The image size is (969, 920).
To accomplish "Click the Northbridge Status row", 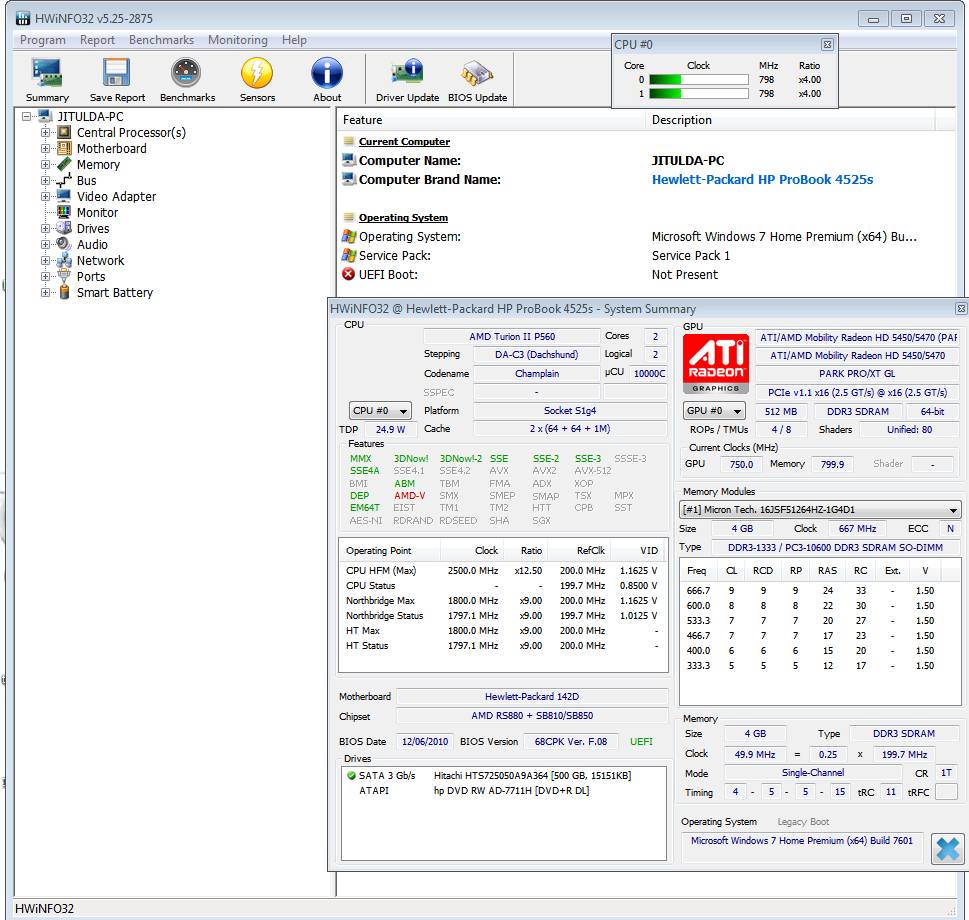I will click(502, 615).
